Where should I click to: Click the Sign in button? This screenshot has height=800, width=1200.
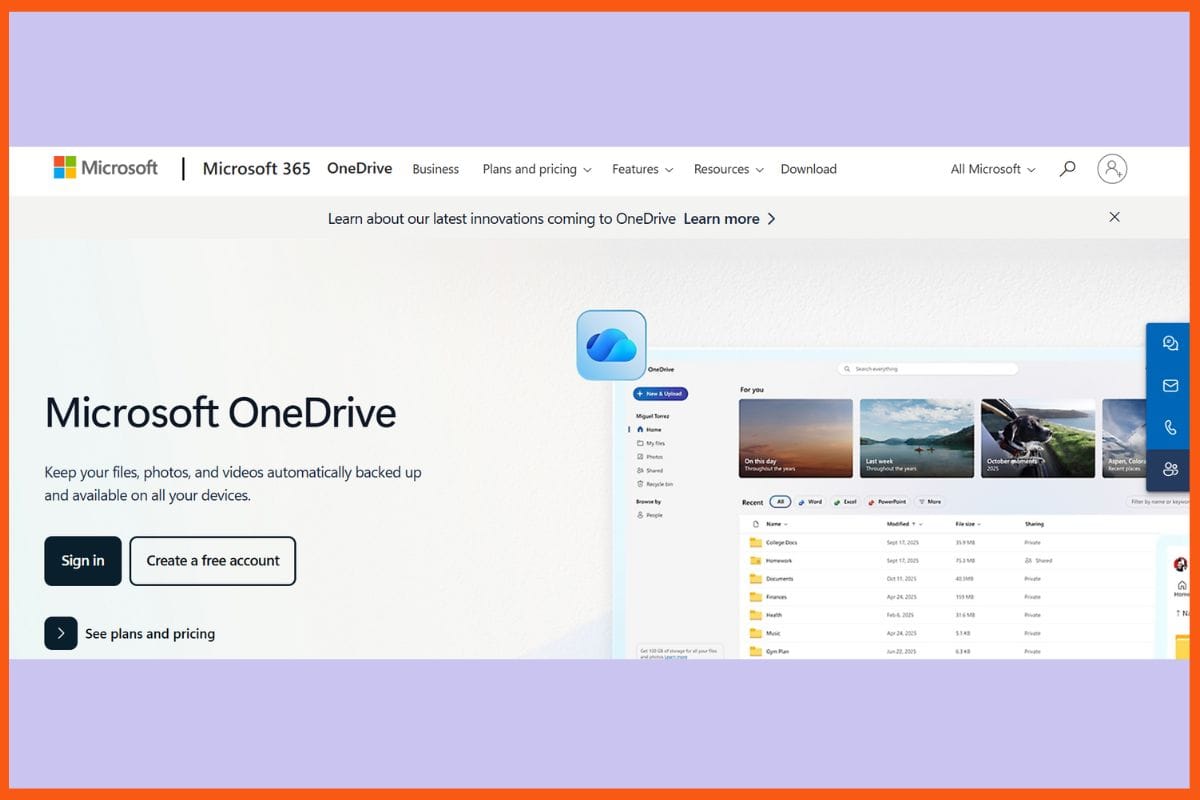pos(83,561)
